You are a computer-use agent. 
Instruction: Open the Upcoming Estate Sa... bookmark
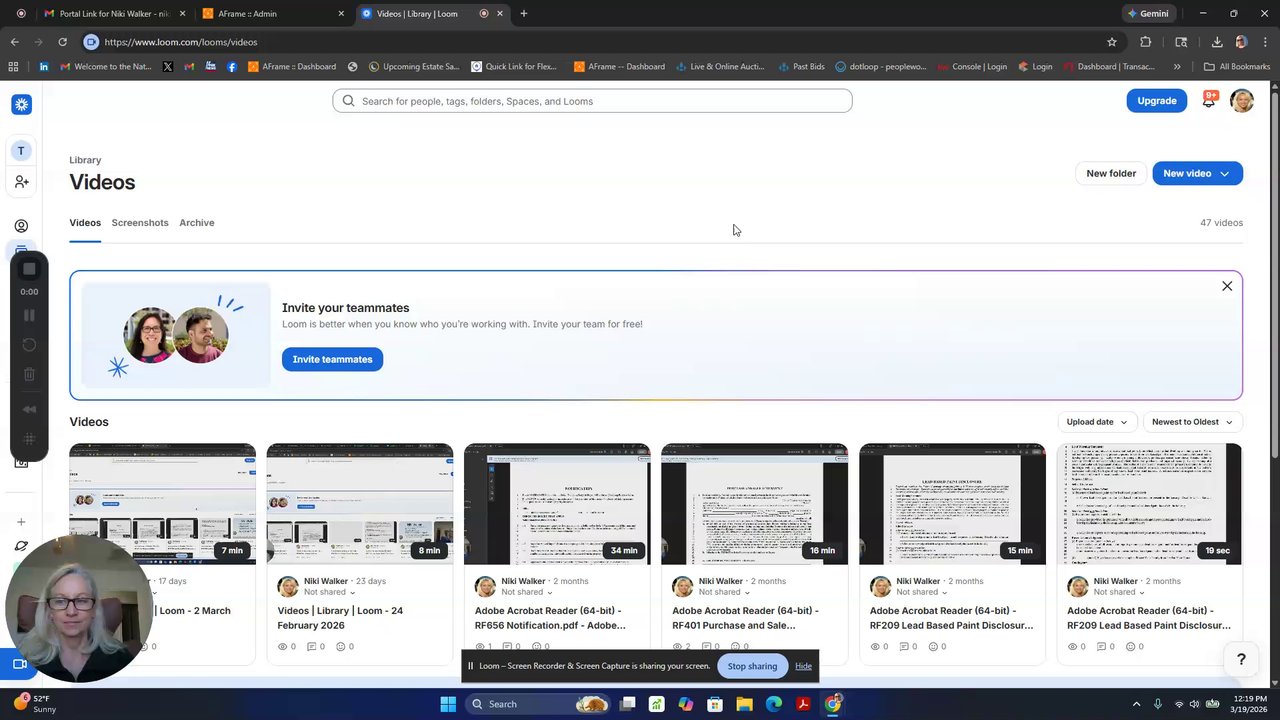[414, 67]
